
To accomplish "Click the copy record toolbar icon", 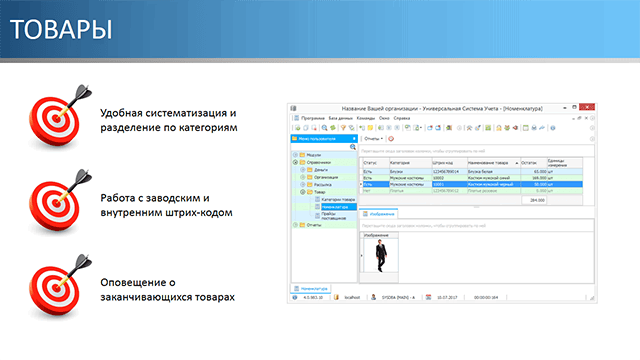I will 306,128.
